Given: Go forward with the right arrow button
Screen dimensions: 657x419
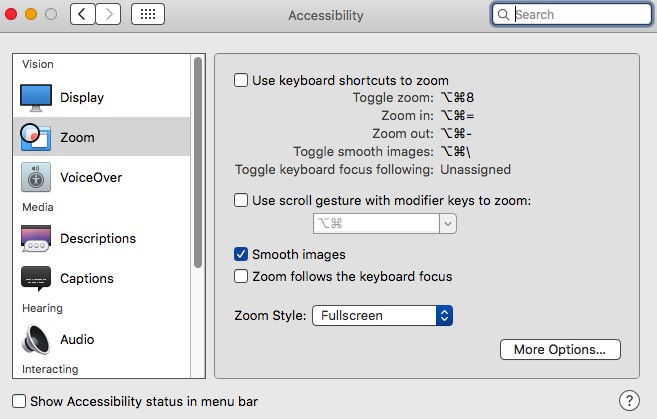Looking at the screenshot, I should tap(108, 15).
